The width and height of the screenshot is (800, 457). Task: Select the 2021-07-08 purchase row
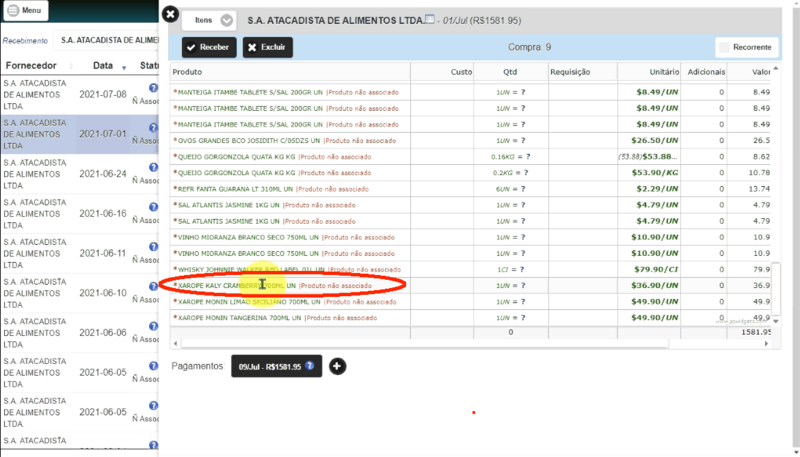[79, 94]
